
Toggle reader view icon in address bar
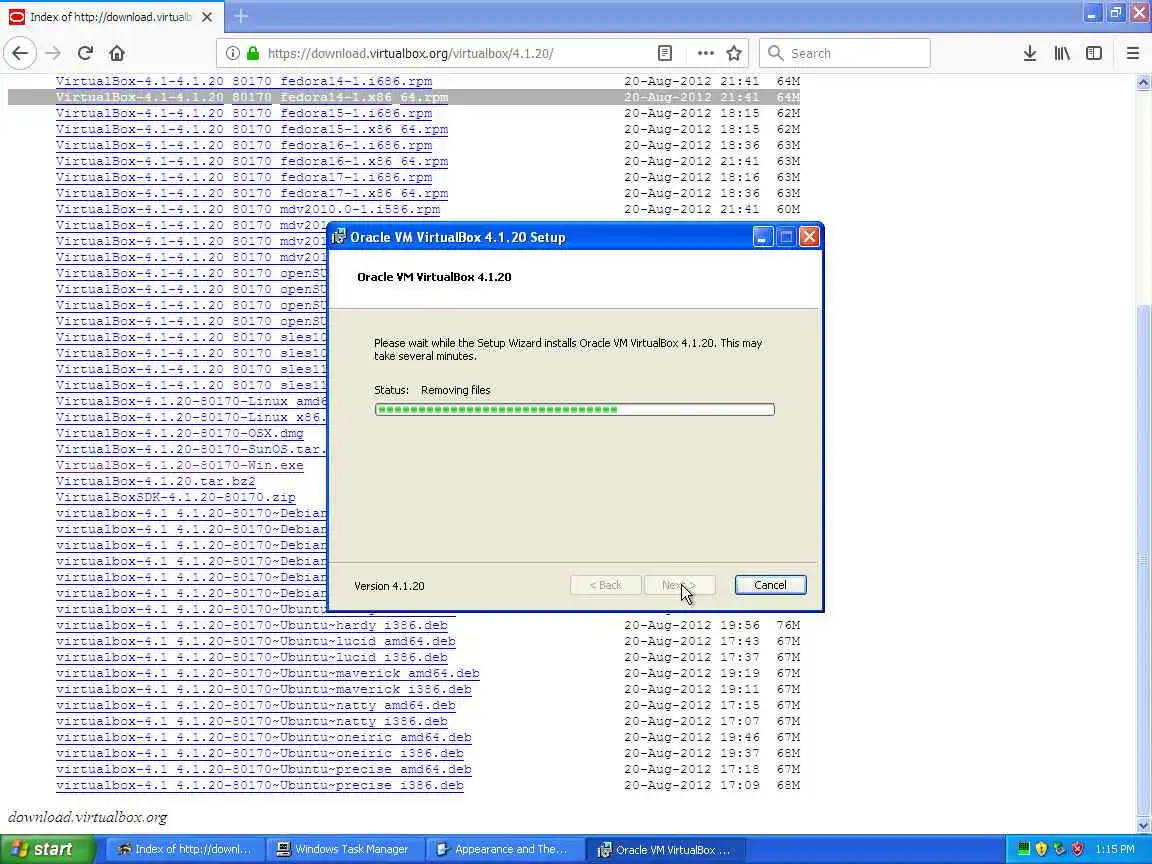tap(665, 53)
